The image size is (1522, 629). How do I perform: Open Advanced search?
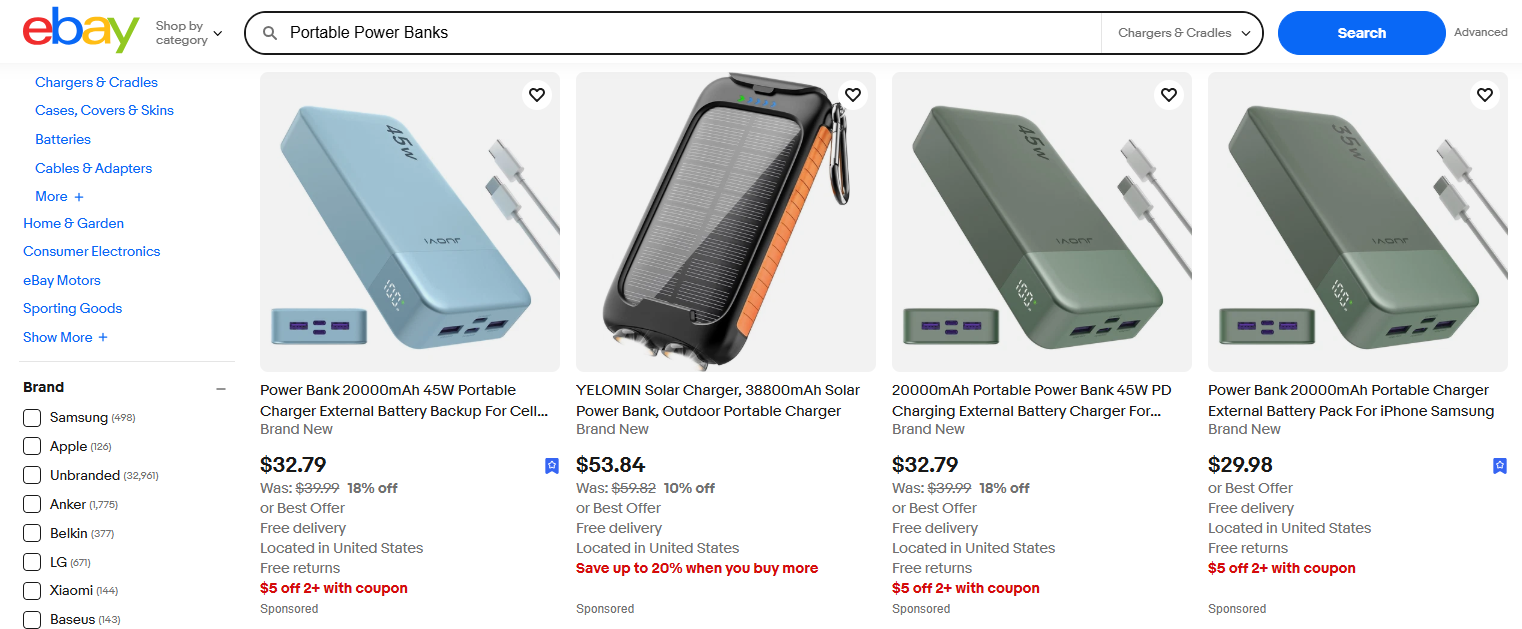[x=1481, y=31]
